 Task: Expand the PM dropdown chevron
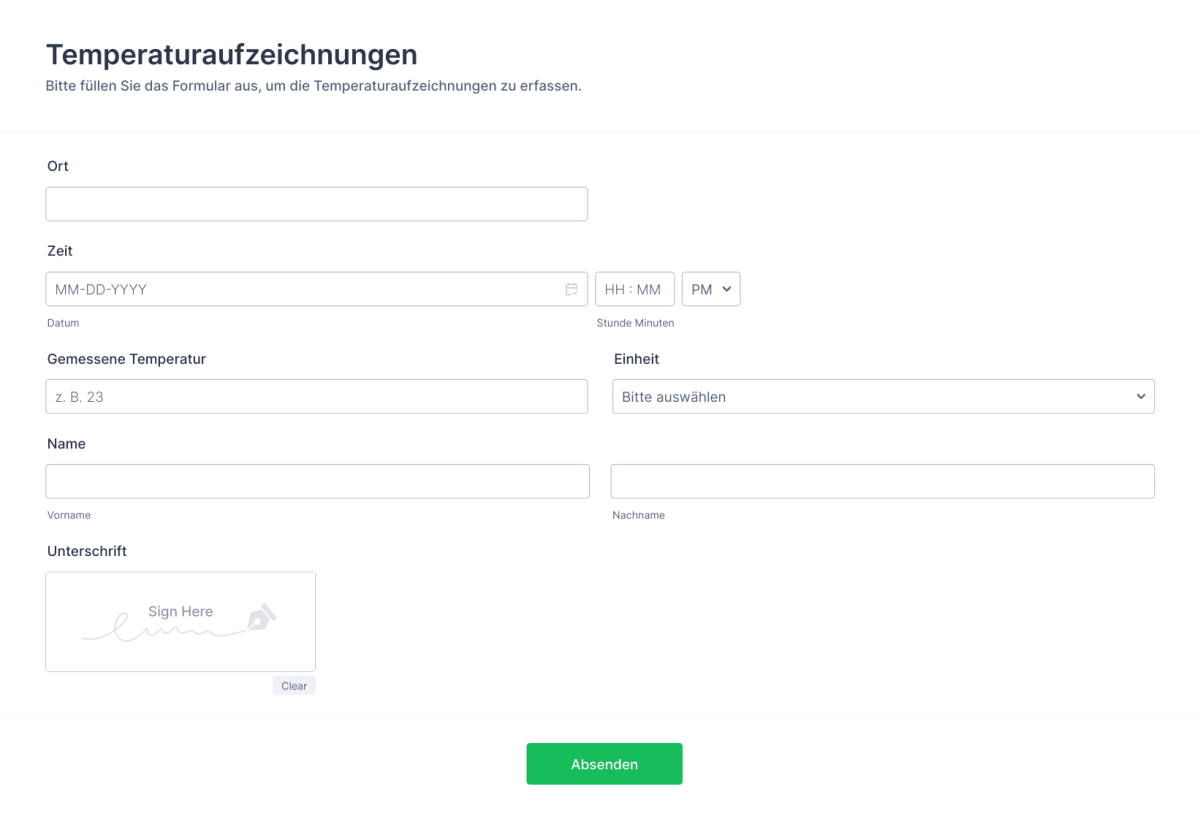pos(725,289)
